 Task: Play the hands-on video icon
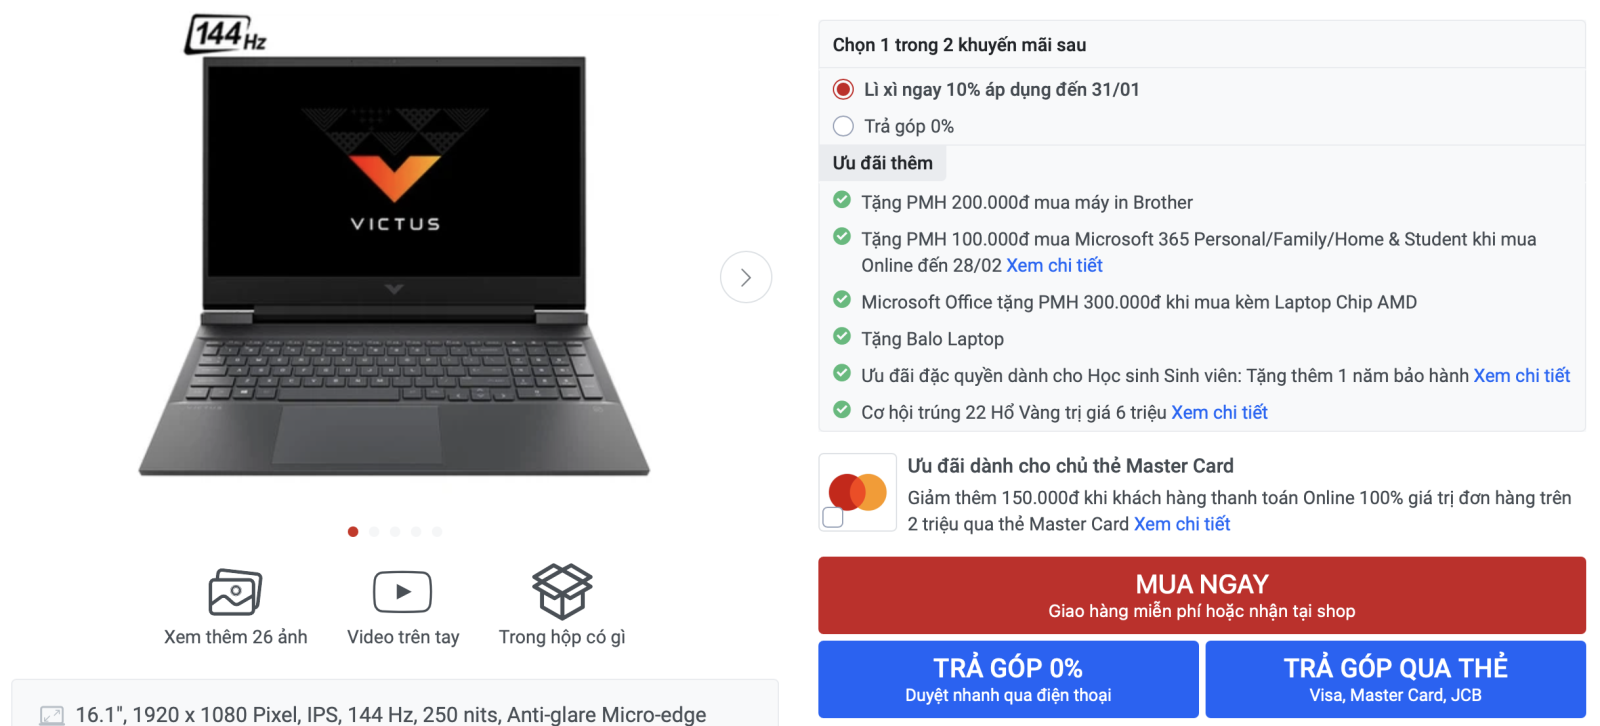pos(402,592)
